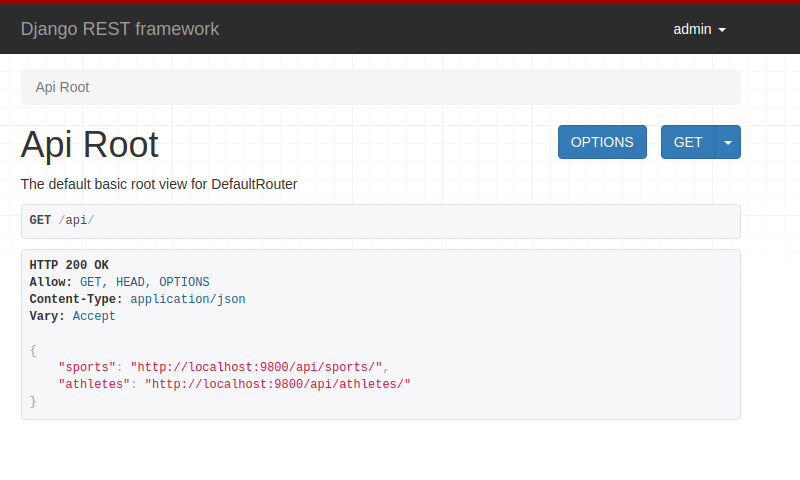Open the Django REST framework brand link
The image size is (800, 480).
click(120, 29)
